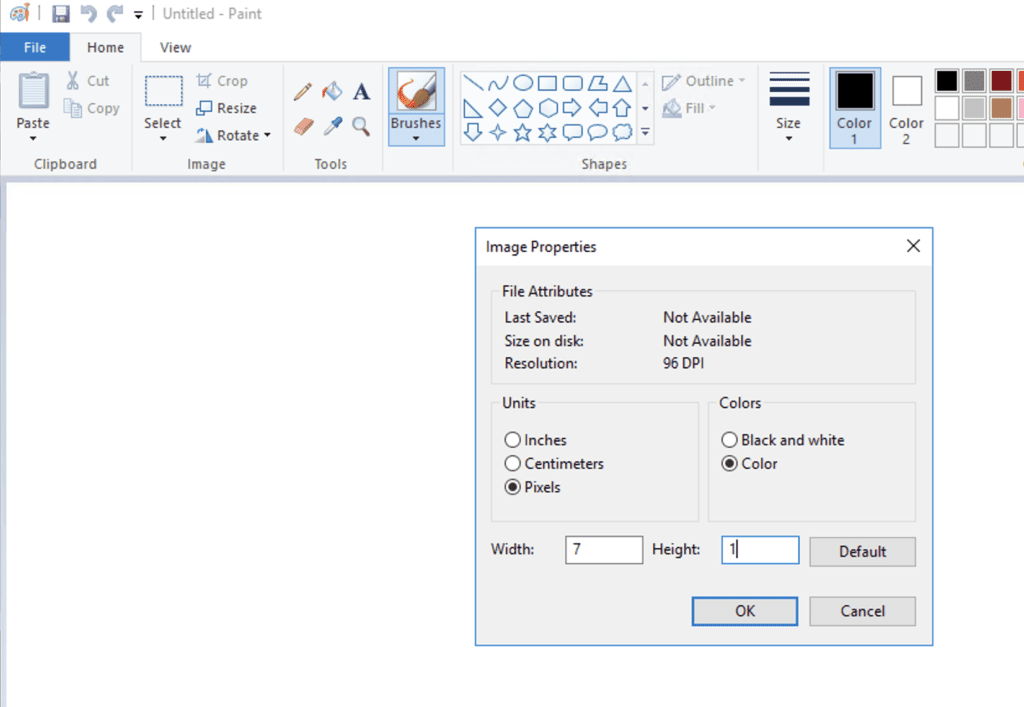The width and height of the screenshot is (1024, 707).
Task: Click inside the Width input field
Action: [604, 549]
